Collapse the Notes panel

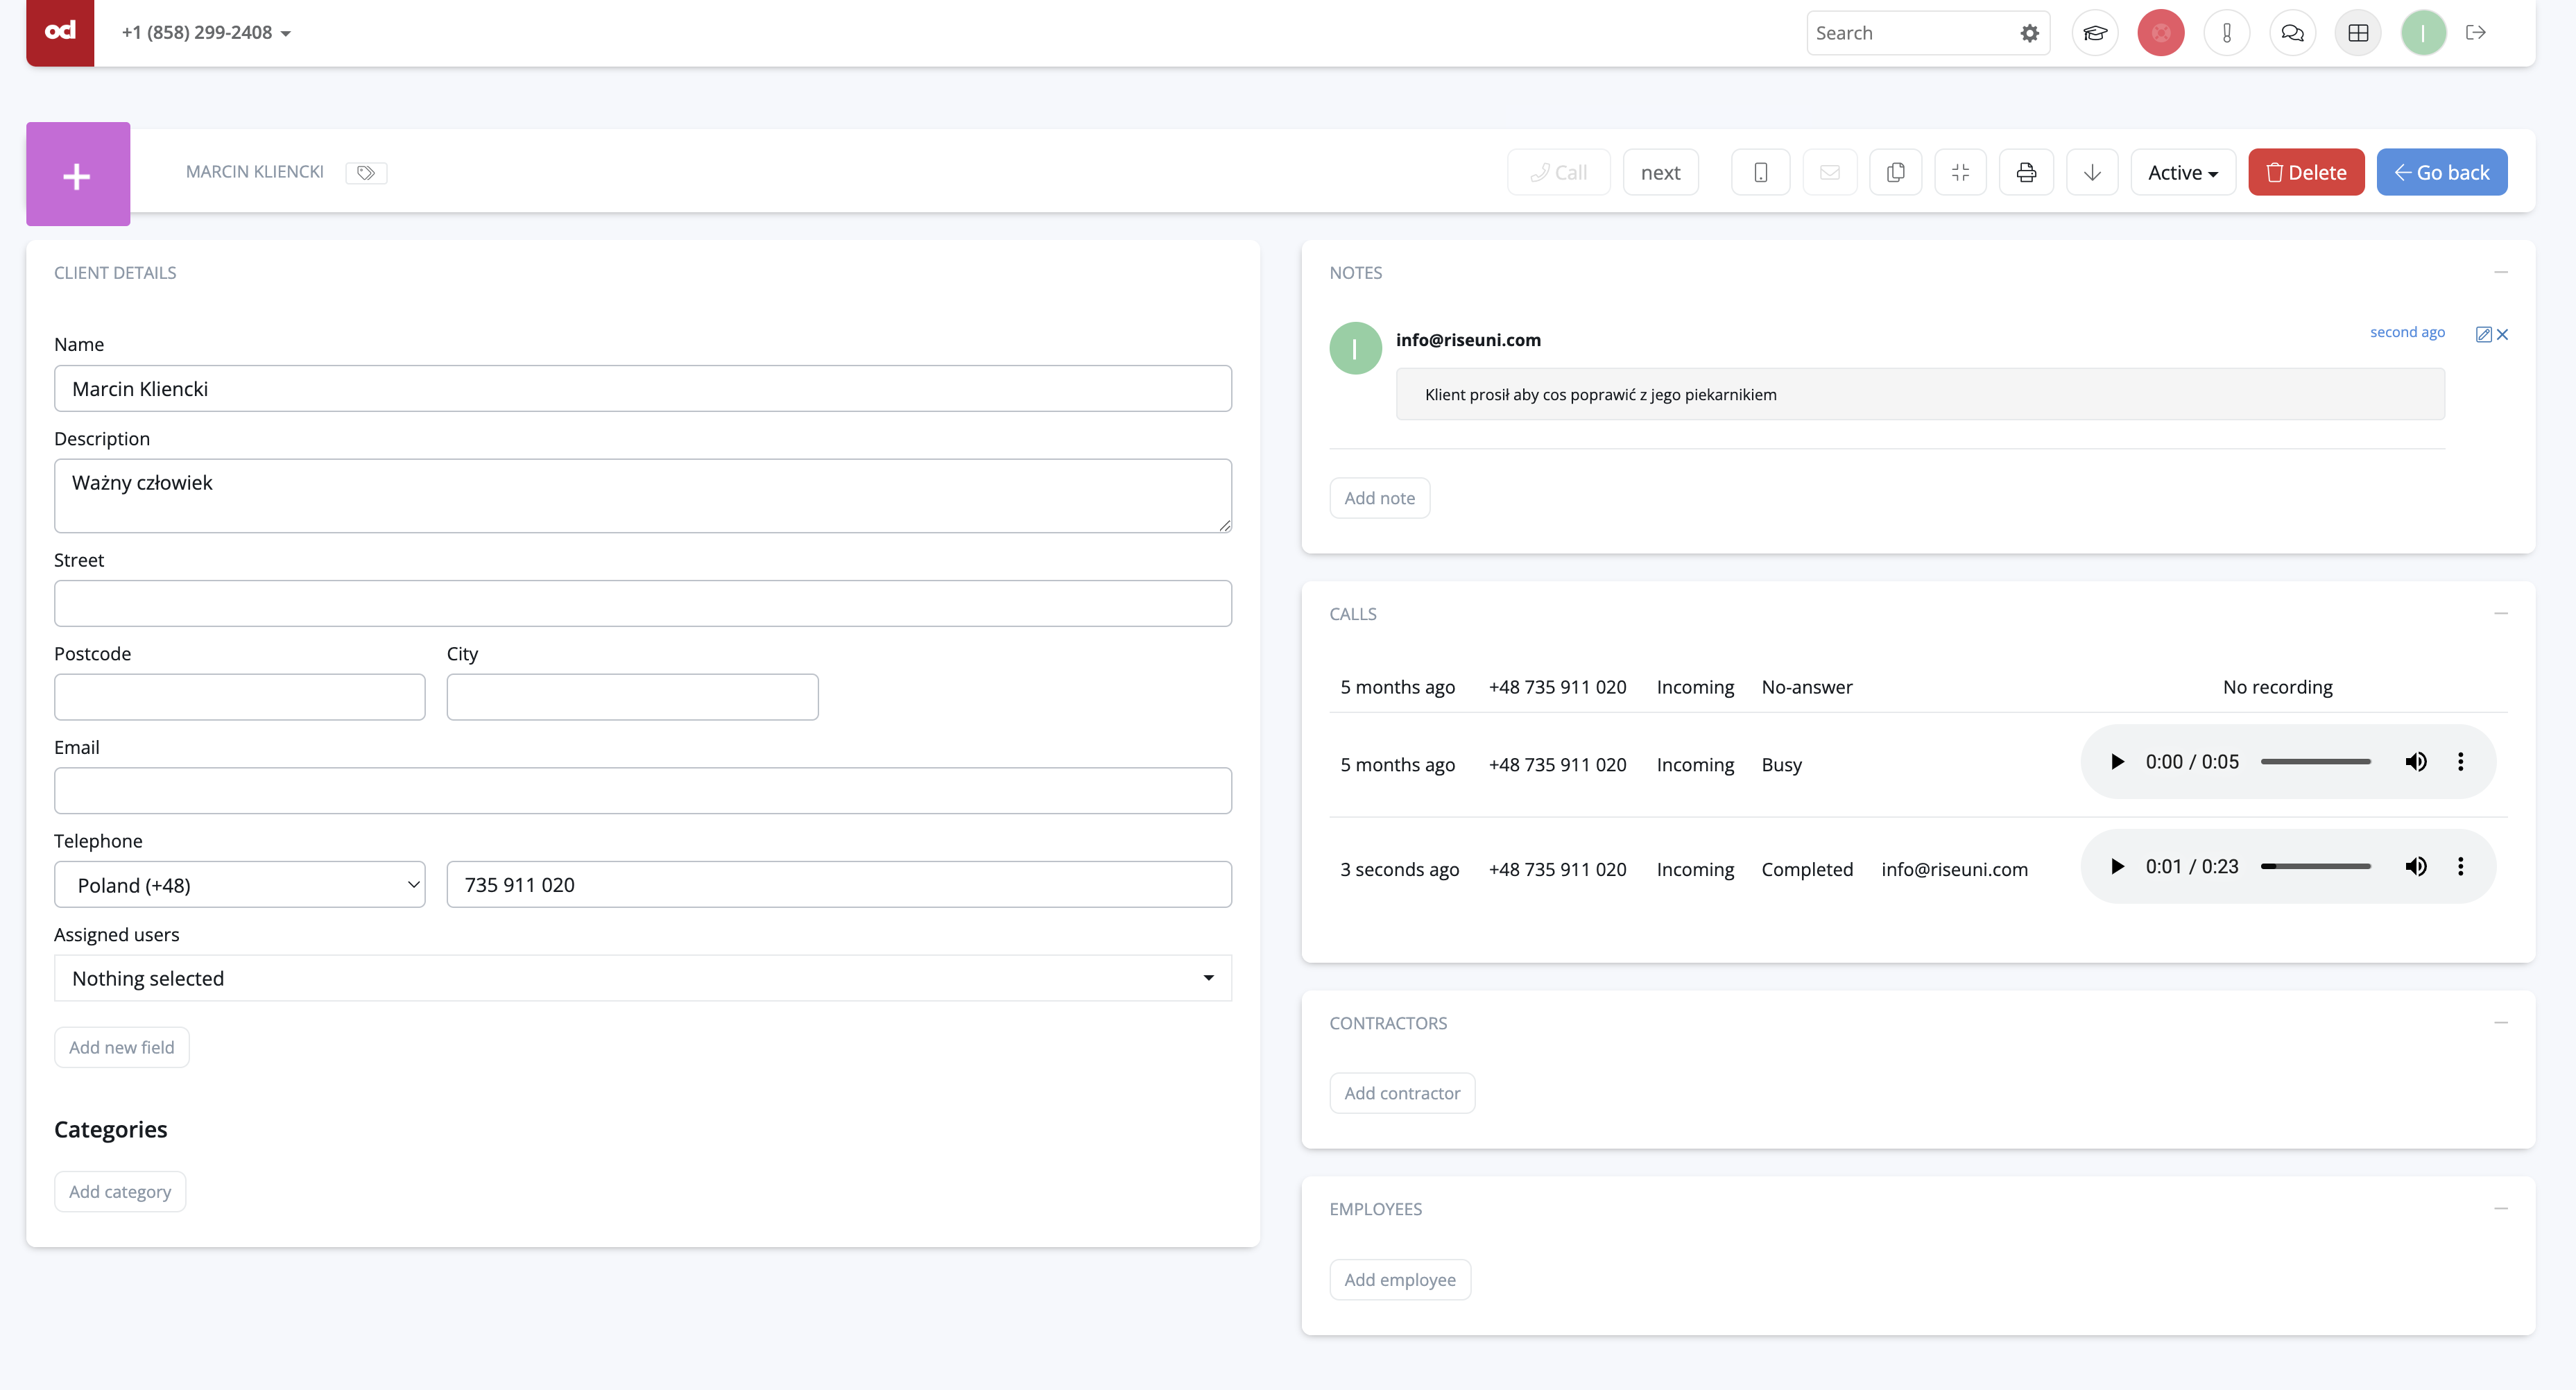coord(2500,272)
